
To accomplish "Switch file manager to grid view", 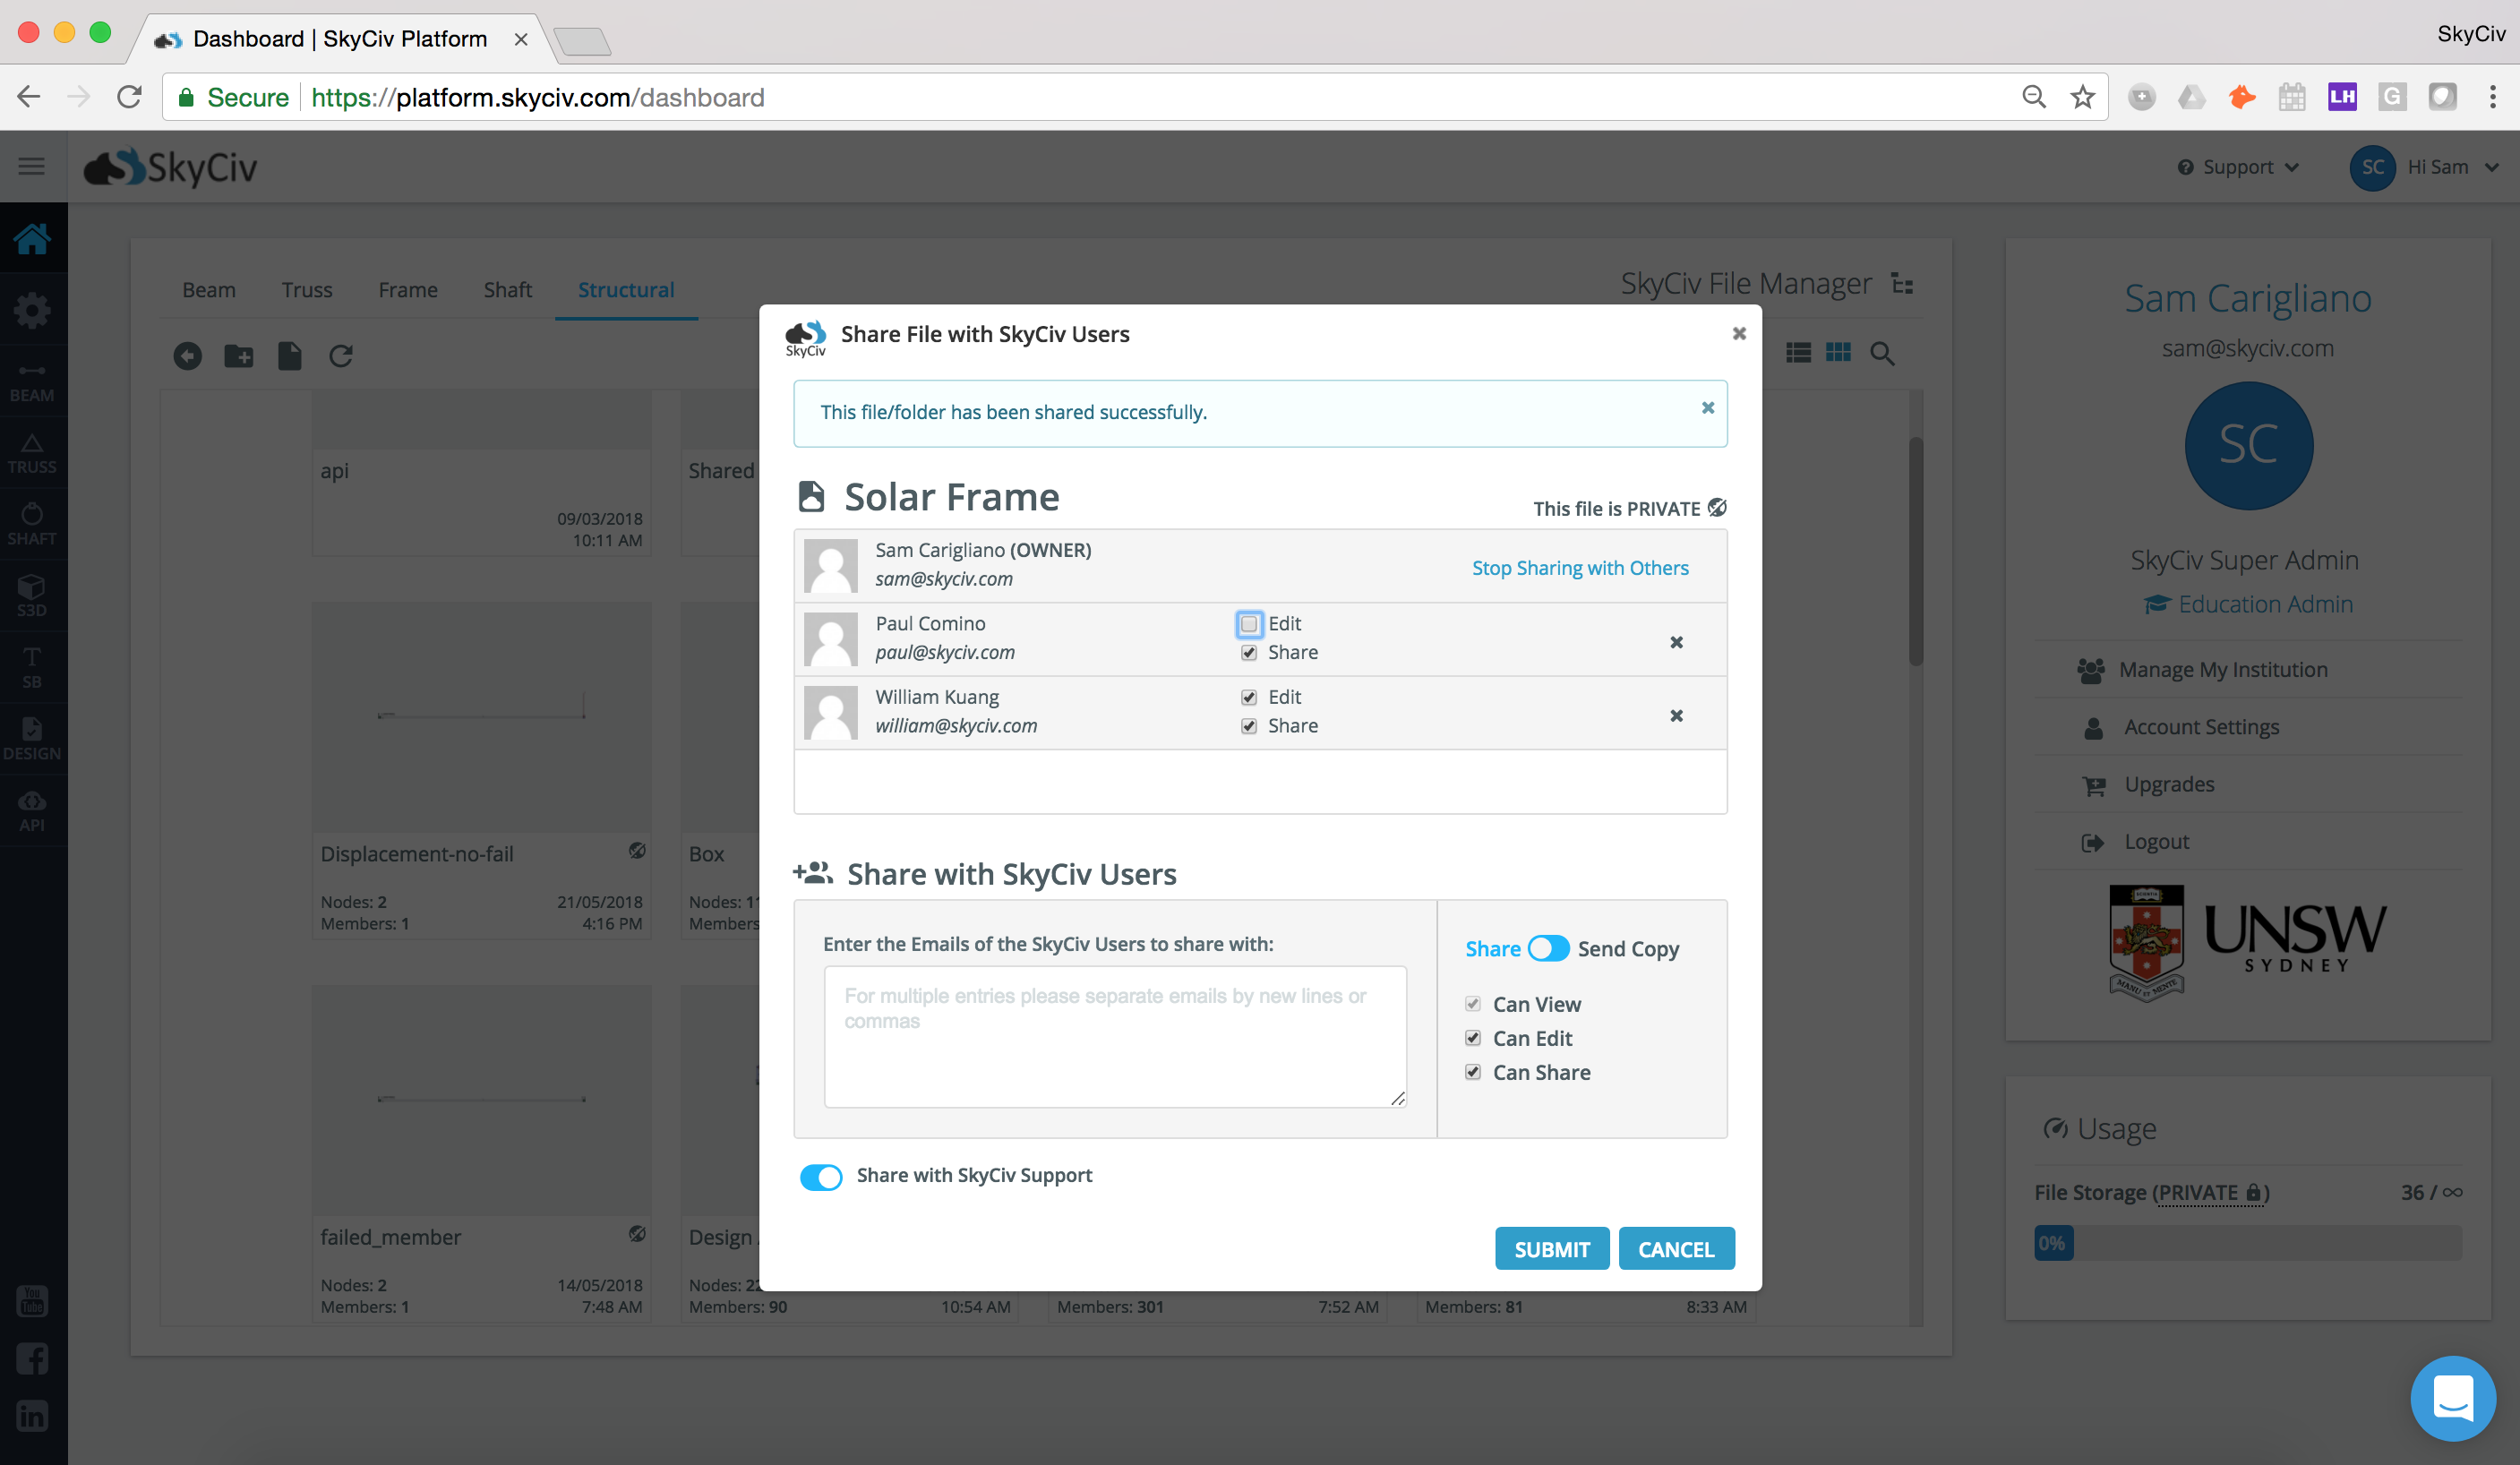I will click(x=1838, y=353).
